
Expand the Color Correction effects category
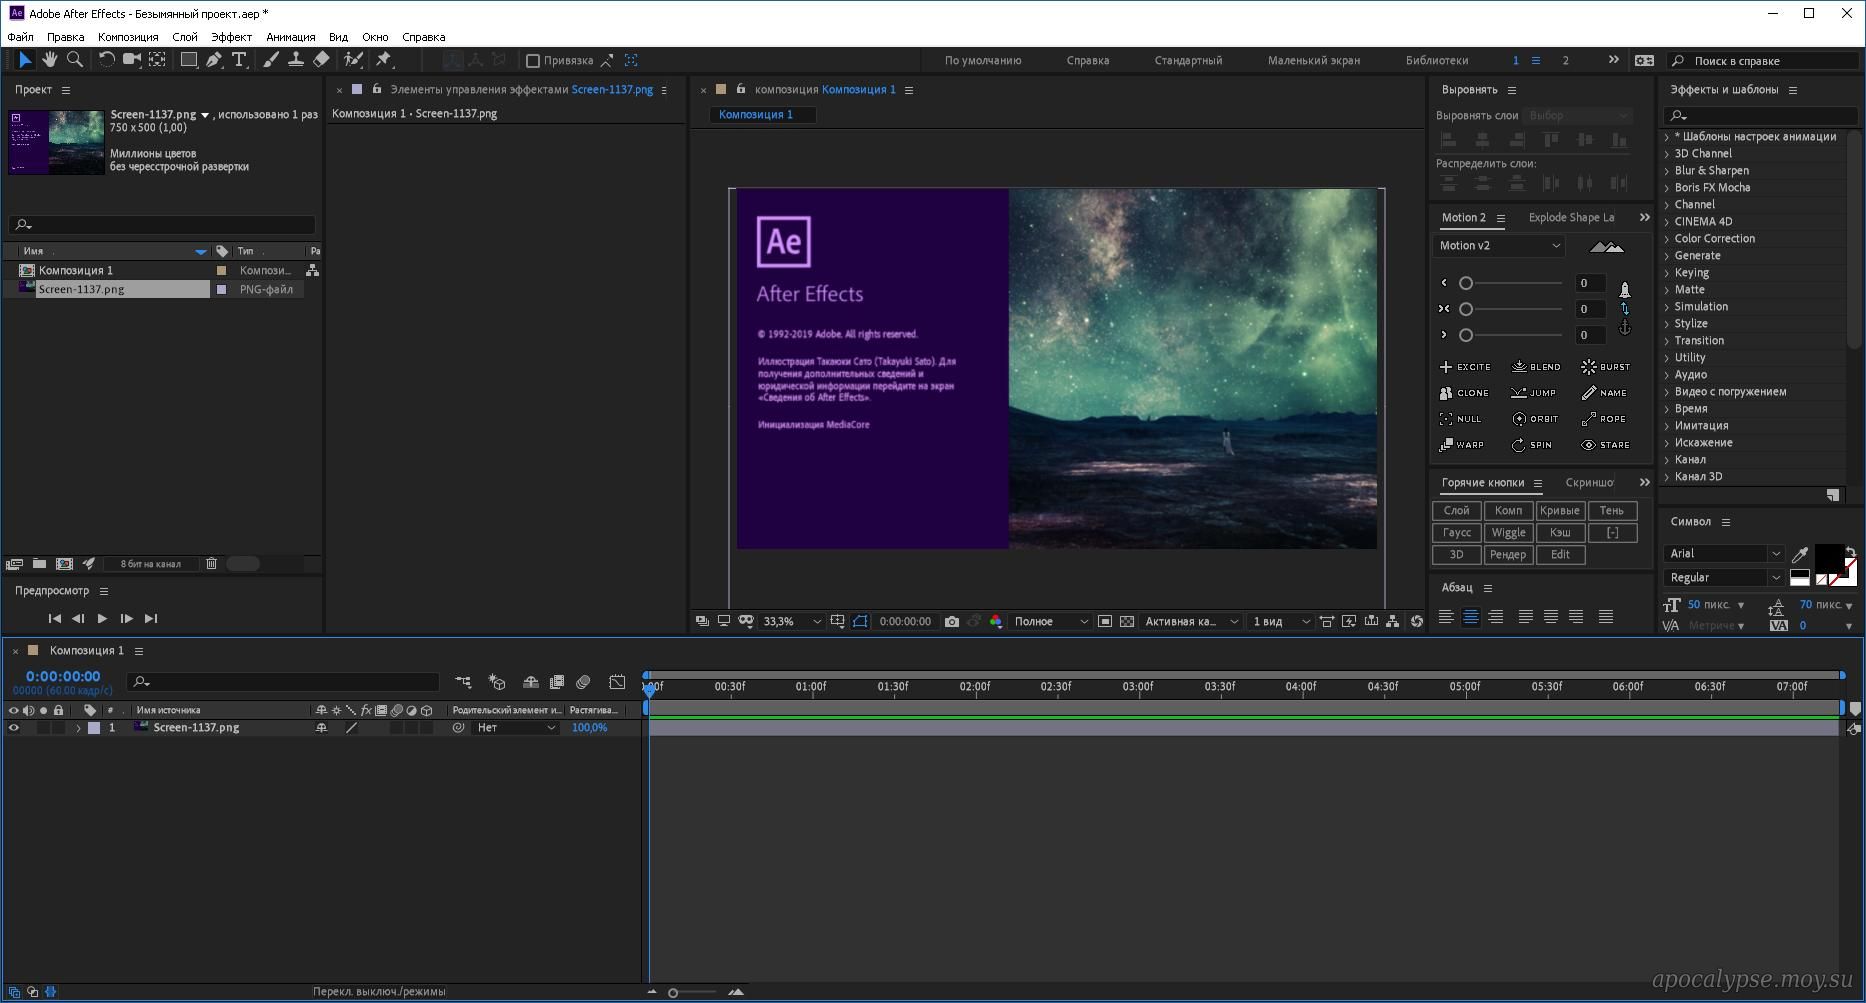(x=1667, y=239)
